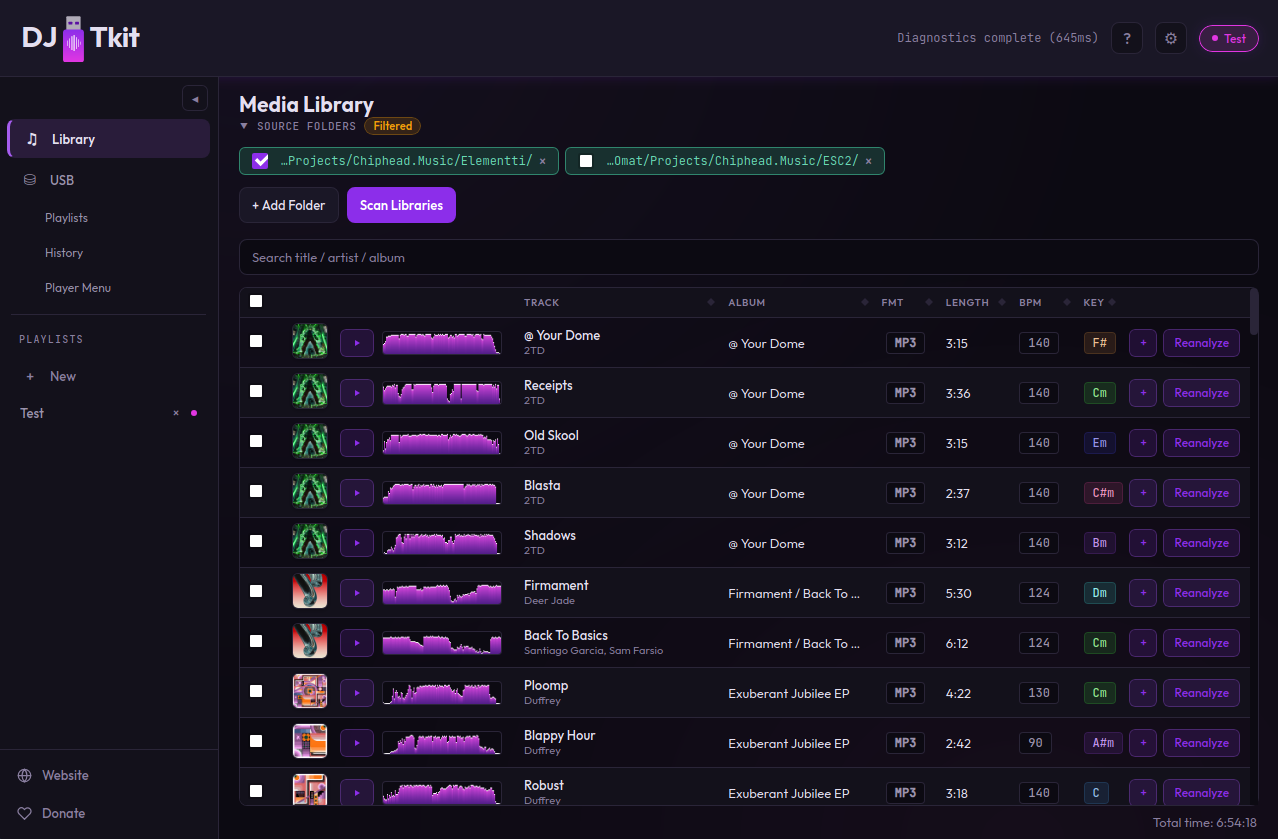
Task: Play the track @ Your Dome
Action: (x=357, y=343)
